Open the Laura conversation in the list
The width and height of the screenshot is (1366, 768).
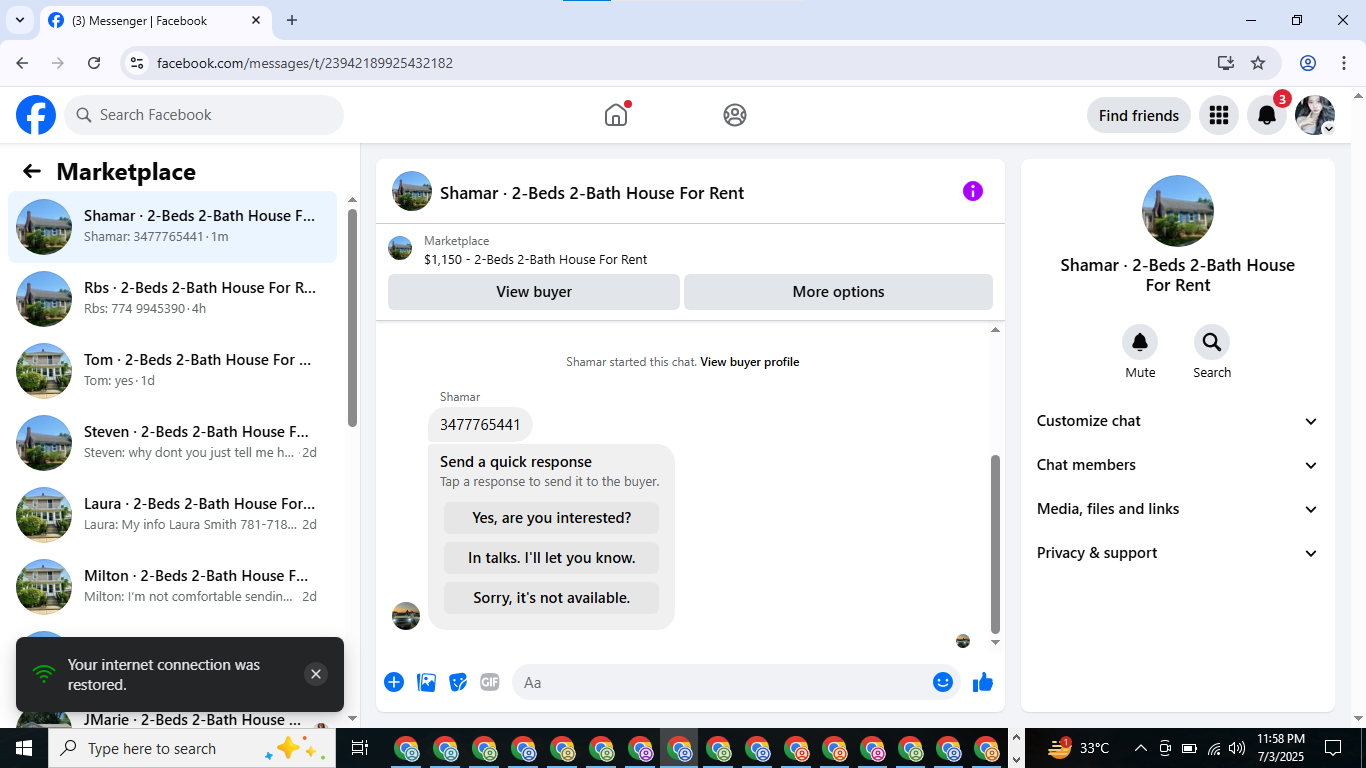click(172, 515)
